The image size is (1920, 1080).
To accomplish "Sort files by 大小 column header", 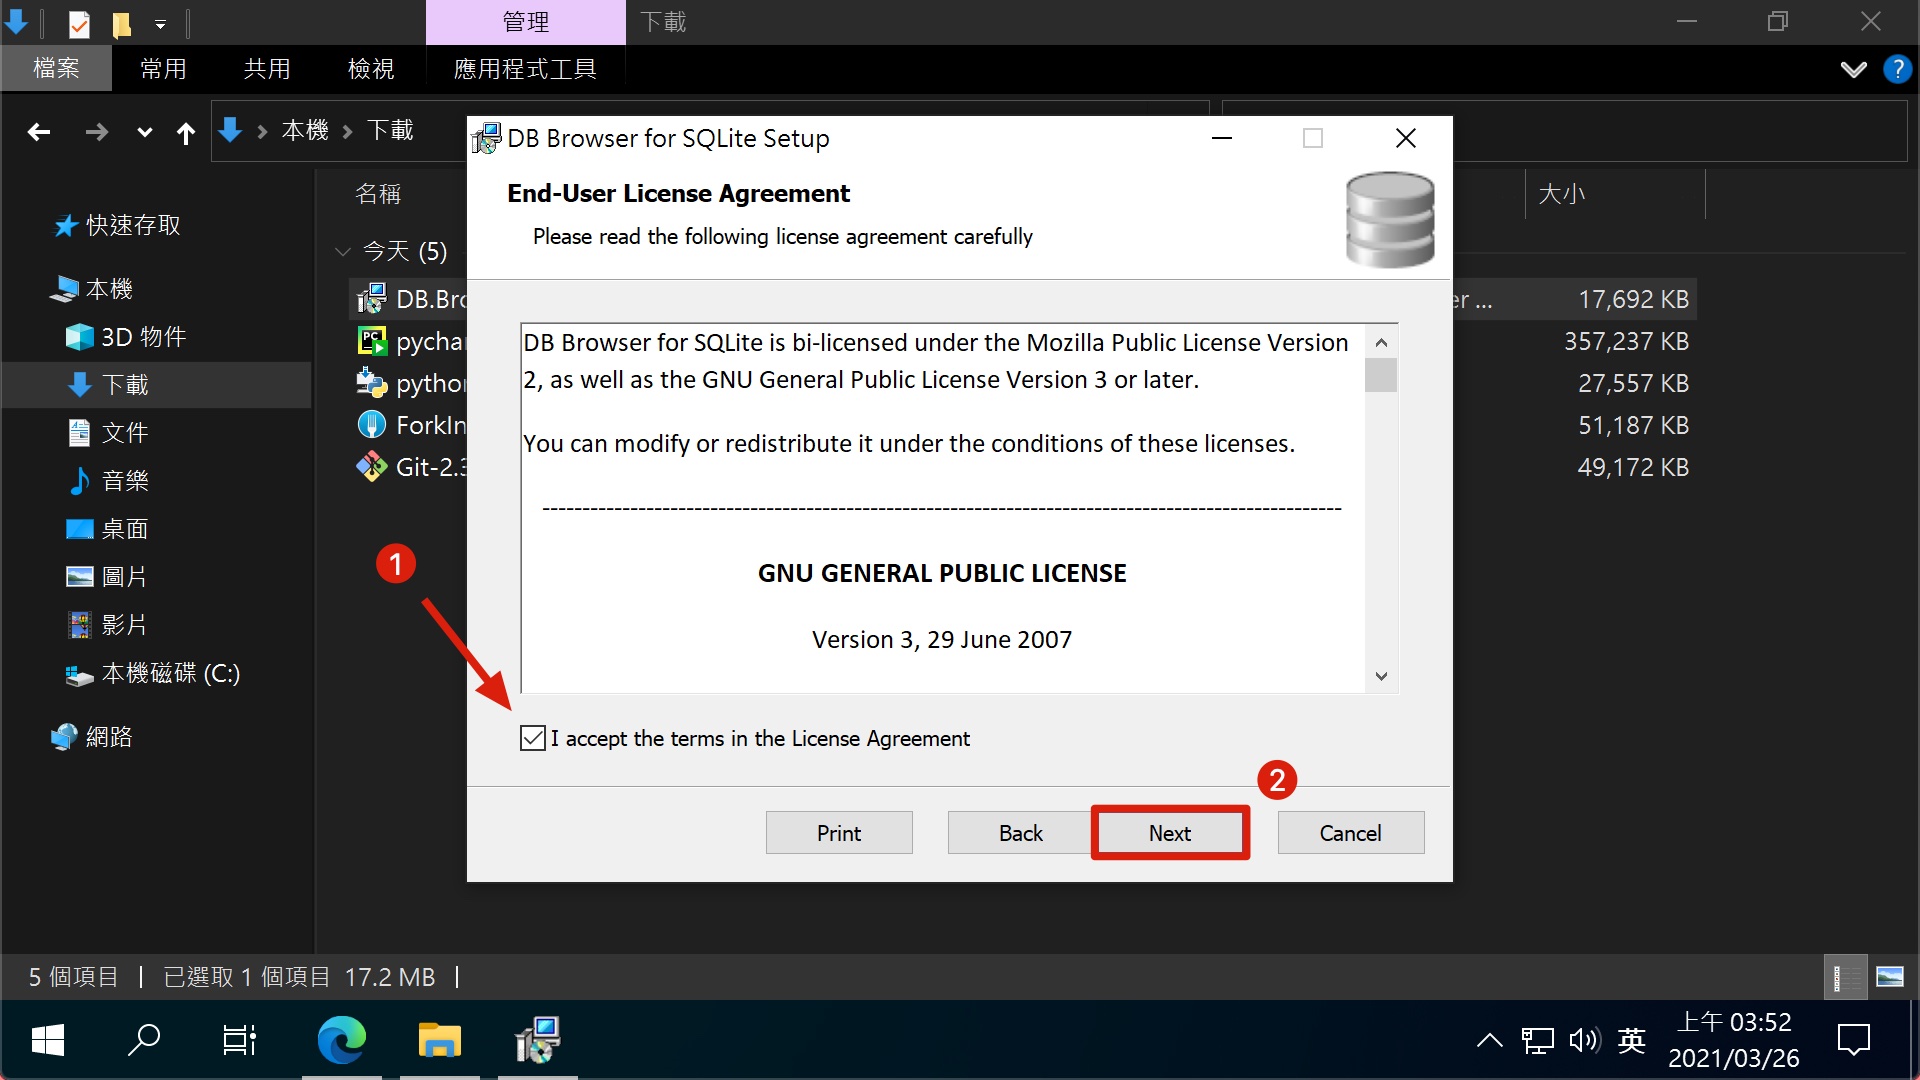I will [1561, 194].
